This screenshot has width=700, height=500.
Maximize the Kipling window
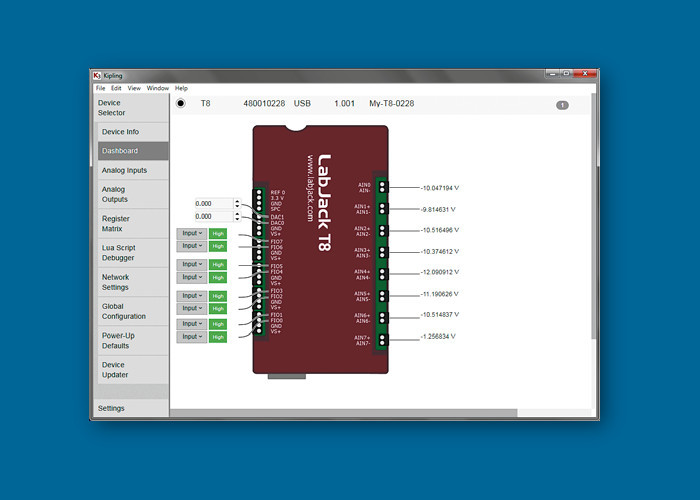tap(566, 73)
